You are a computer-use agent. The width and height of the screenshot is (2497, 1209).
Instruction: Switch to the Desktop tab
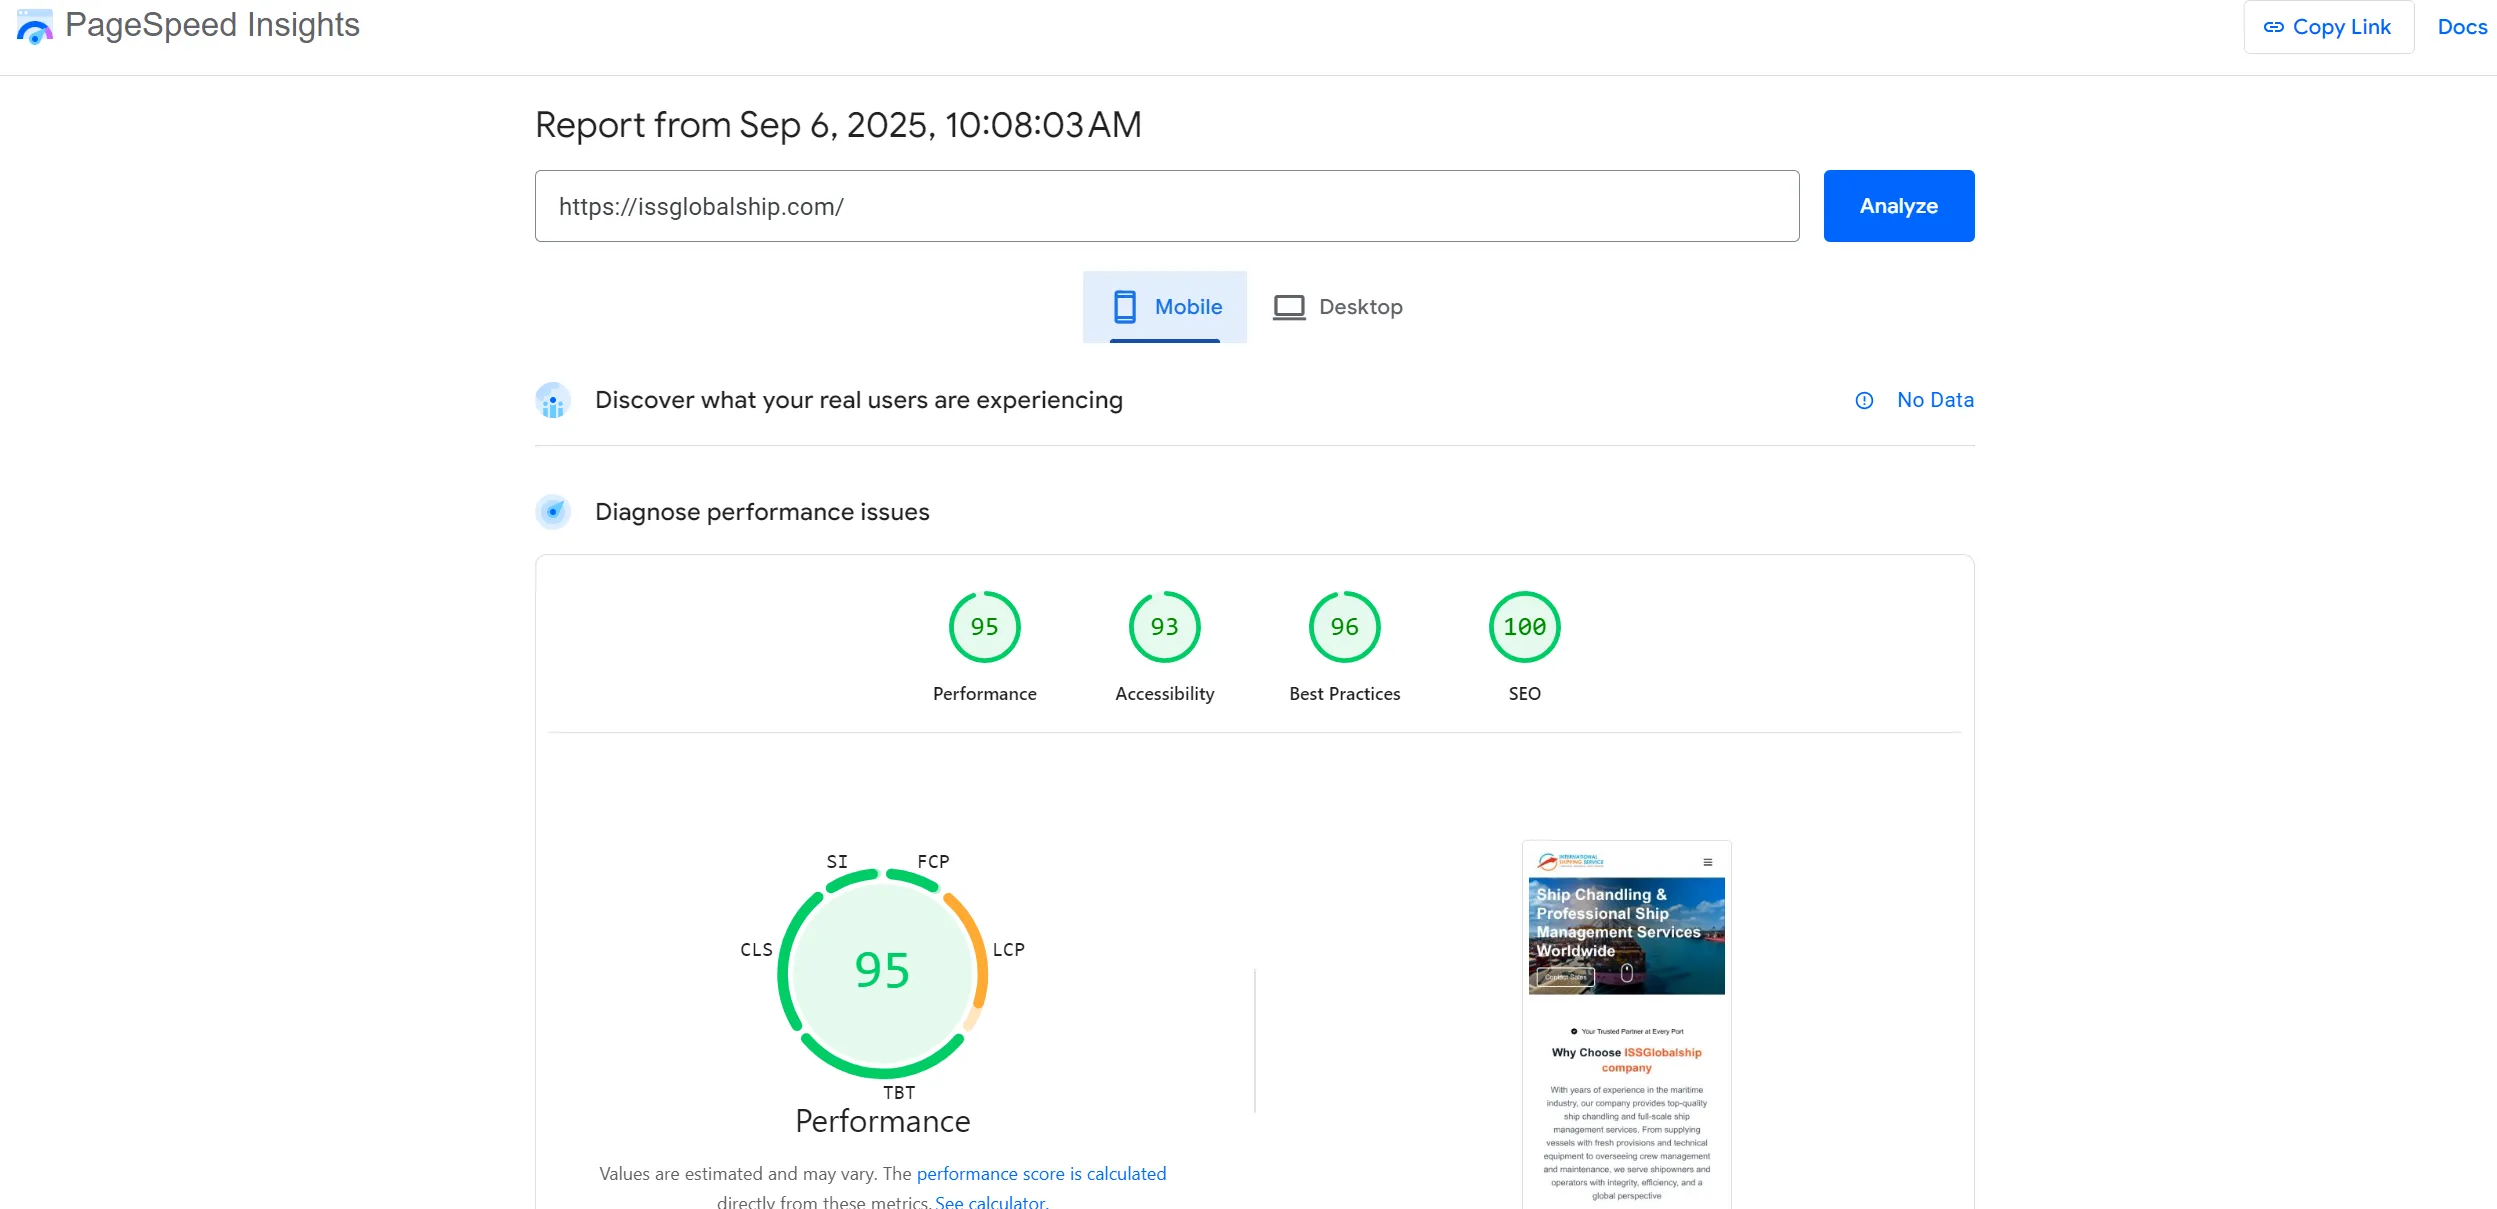1337,307
